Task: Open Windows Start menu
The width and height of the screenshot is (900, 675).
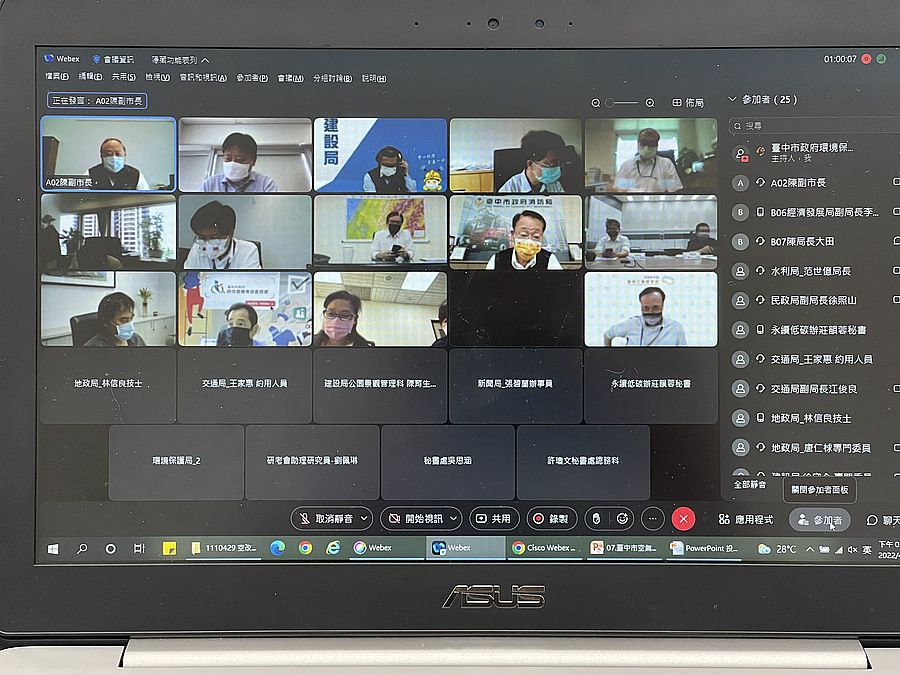Action: [53, 549]
